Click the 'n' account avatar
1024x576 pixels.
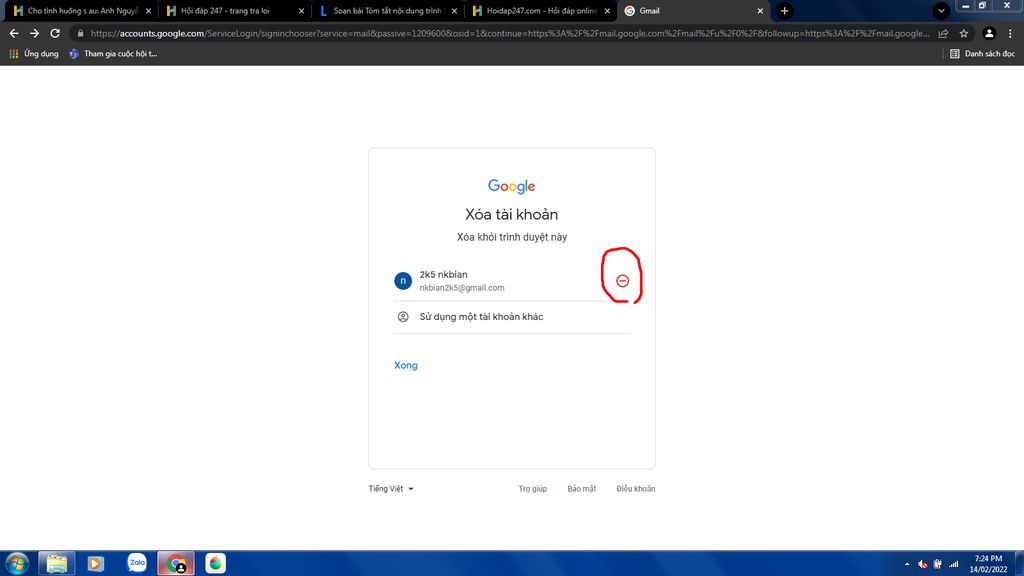click(x=403, y=281)
